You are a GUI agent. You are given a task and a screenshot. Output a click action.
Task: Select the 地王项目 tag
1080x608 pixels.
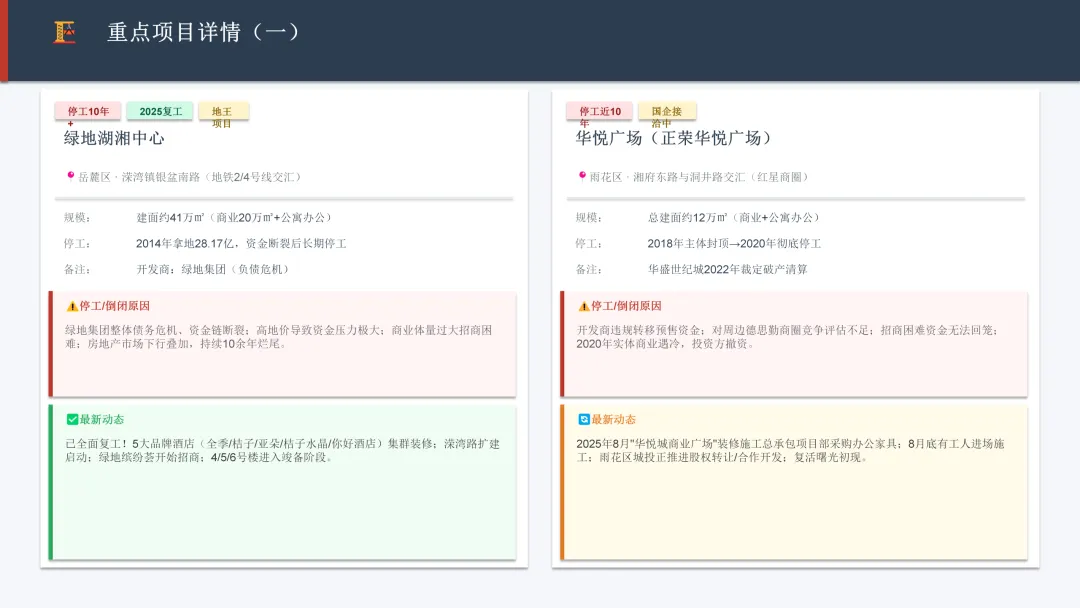point(224,112)
